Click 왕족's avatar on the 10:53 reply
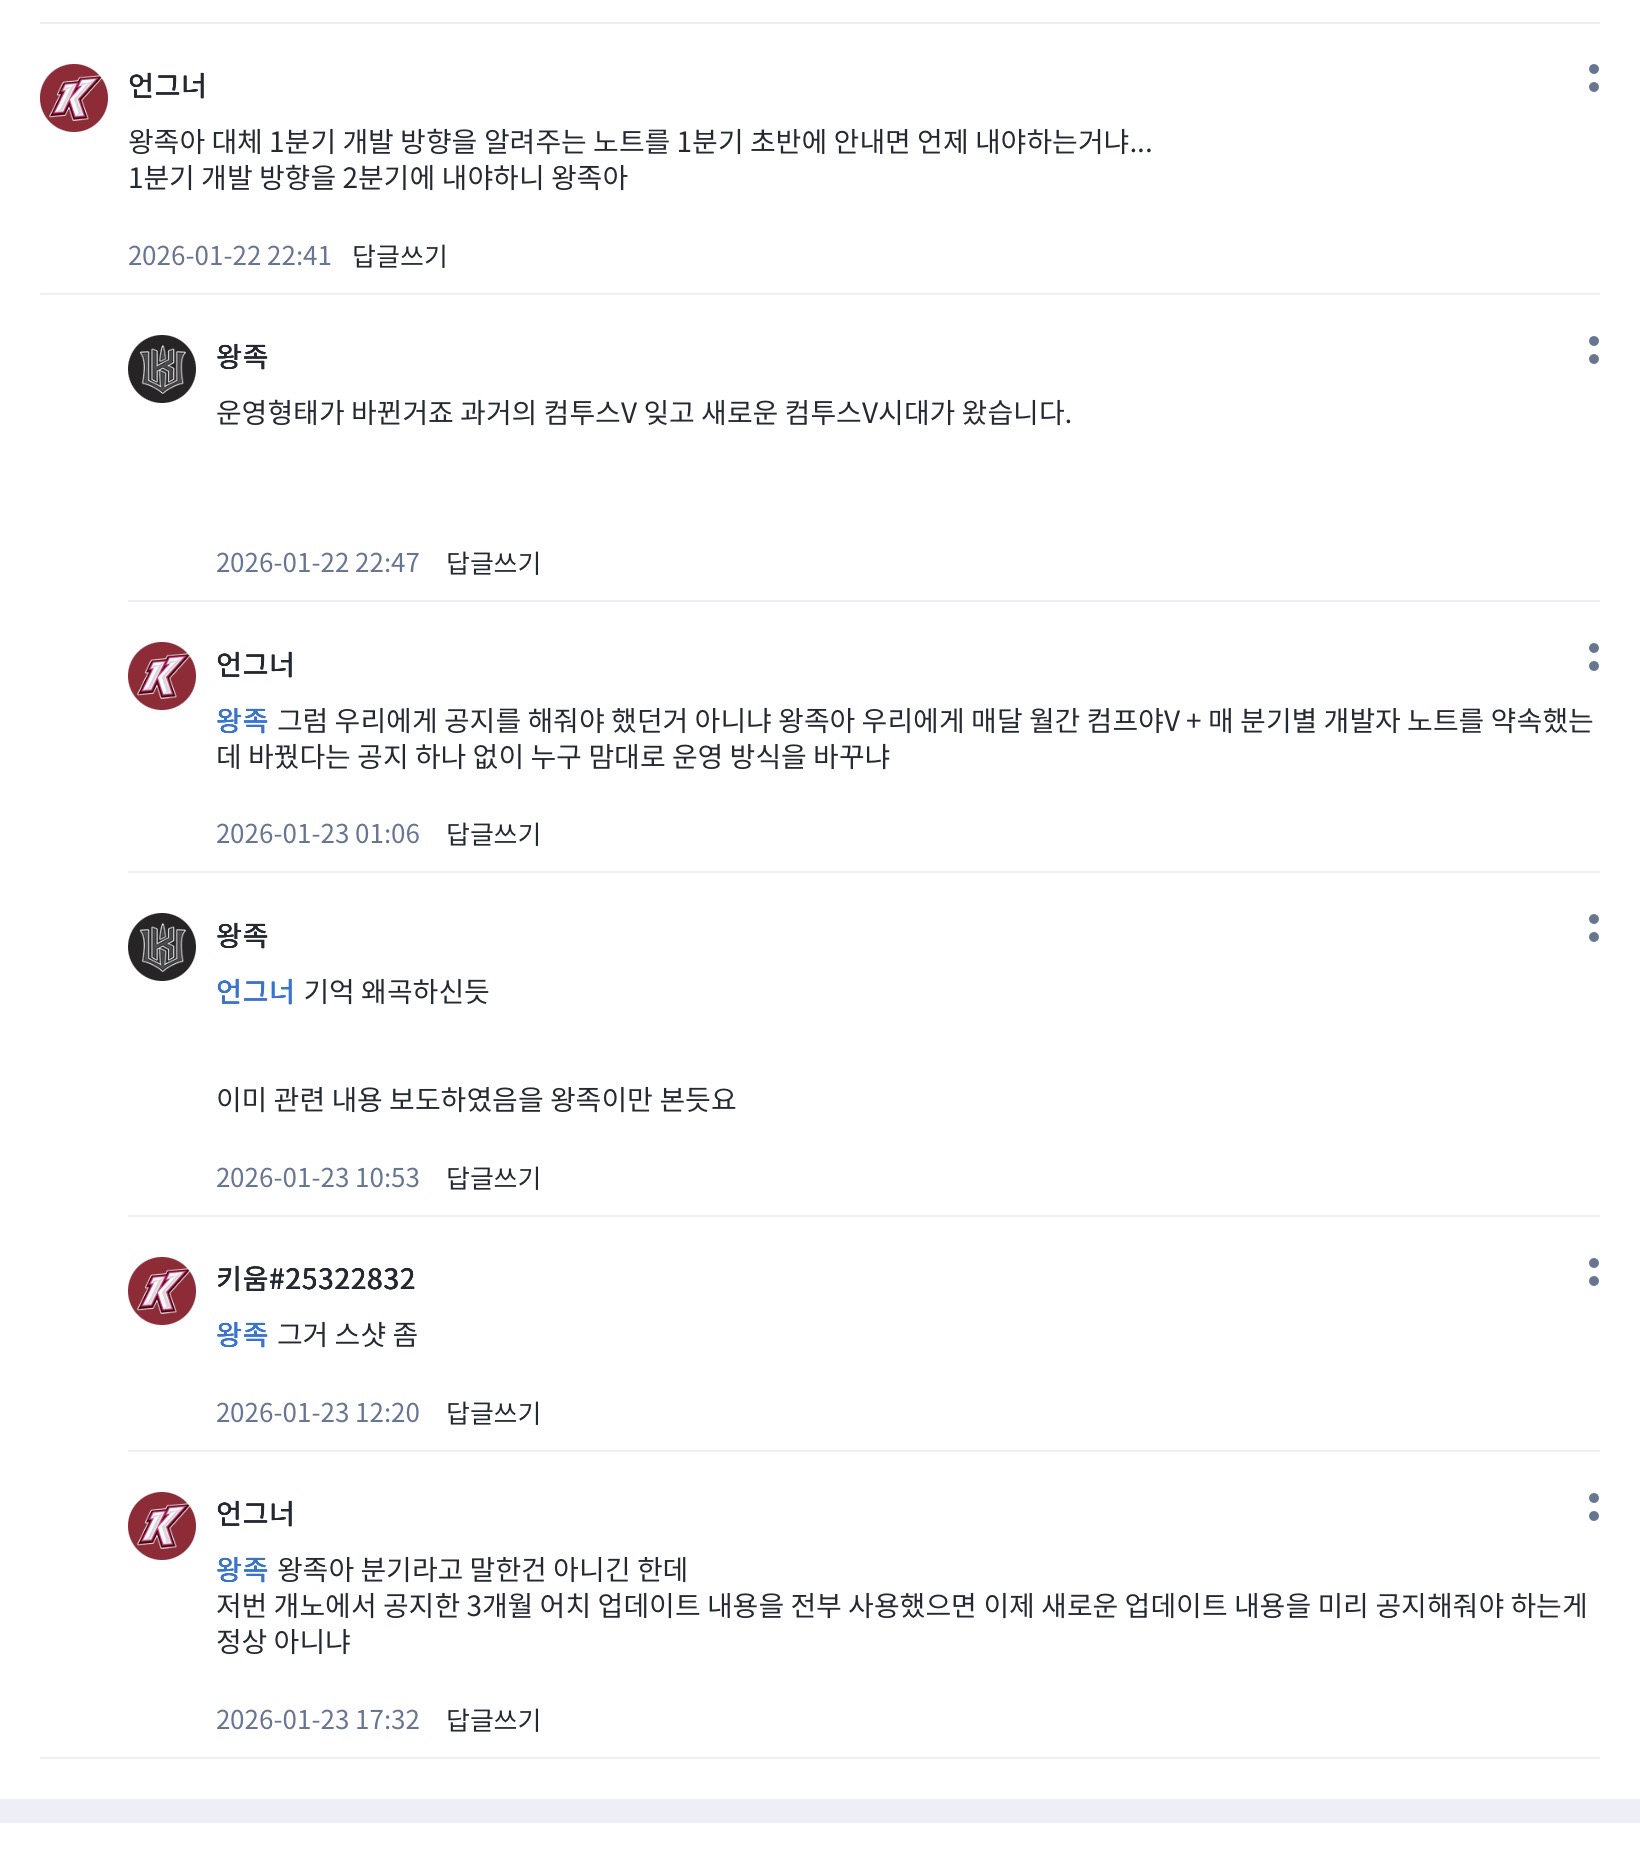This screenshot has width=1640, height=1858. click(162, 947)
